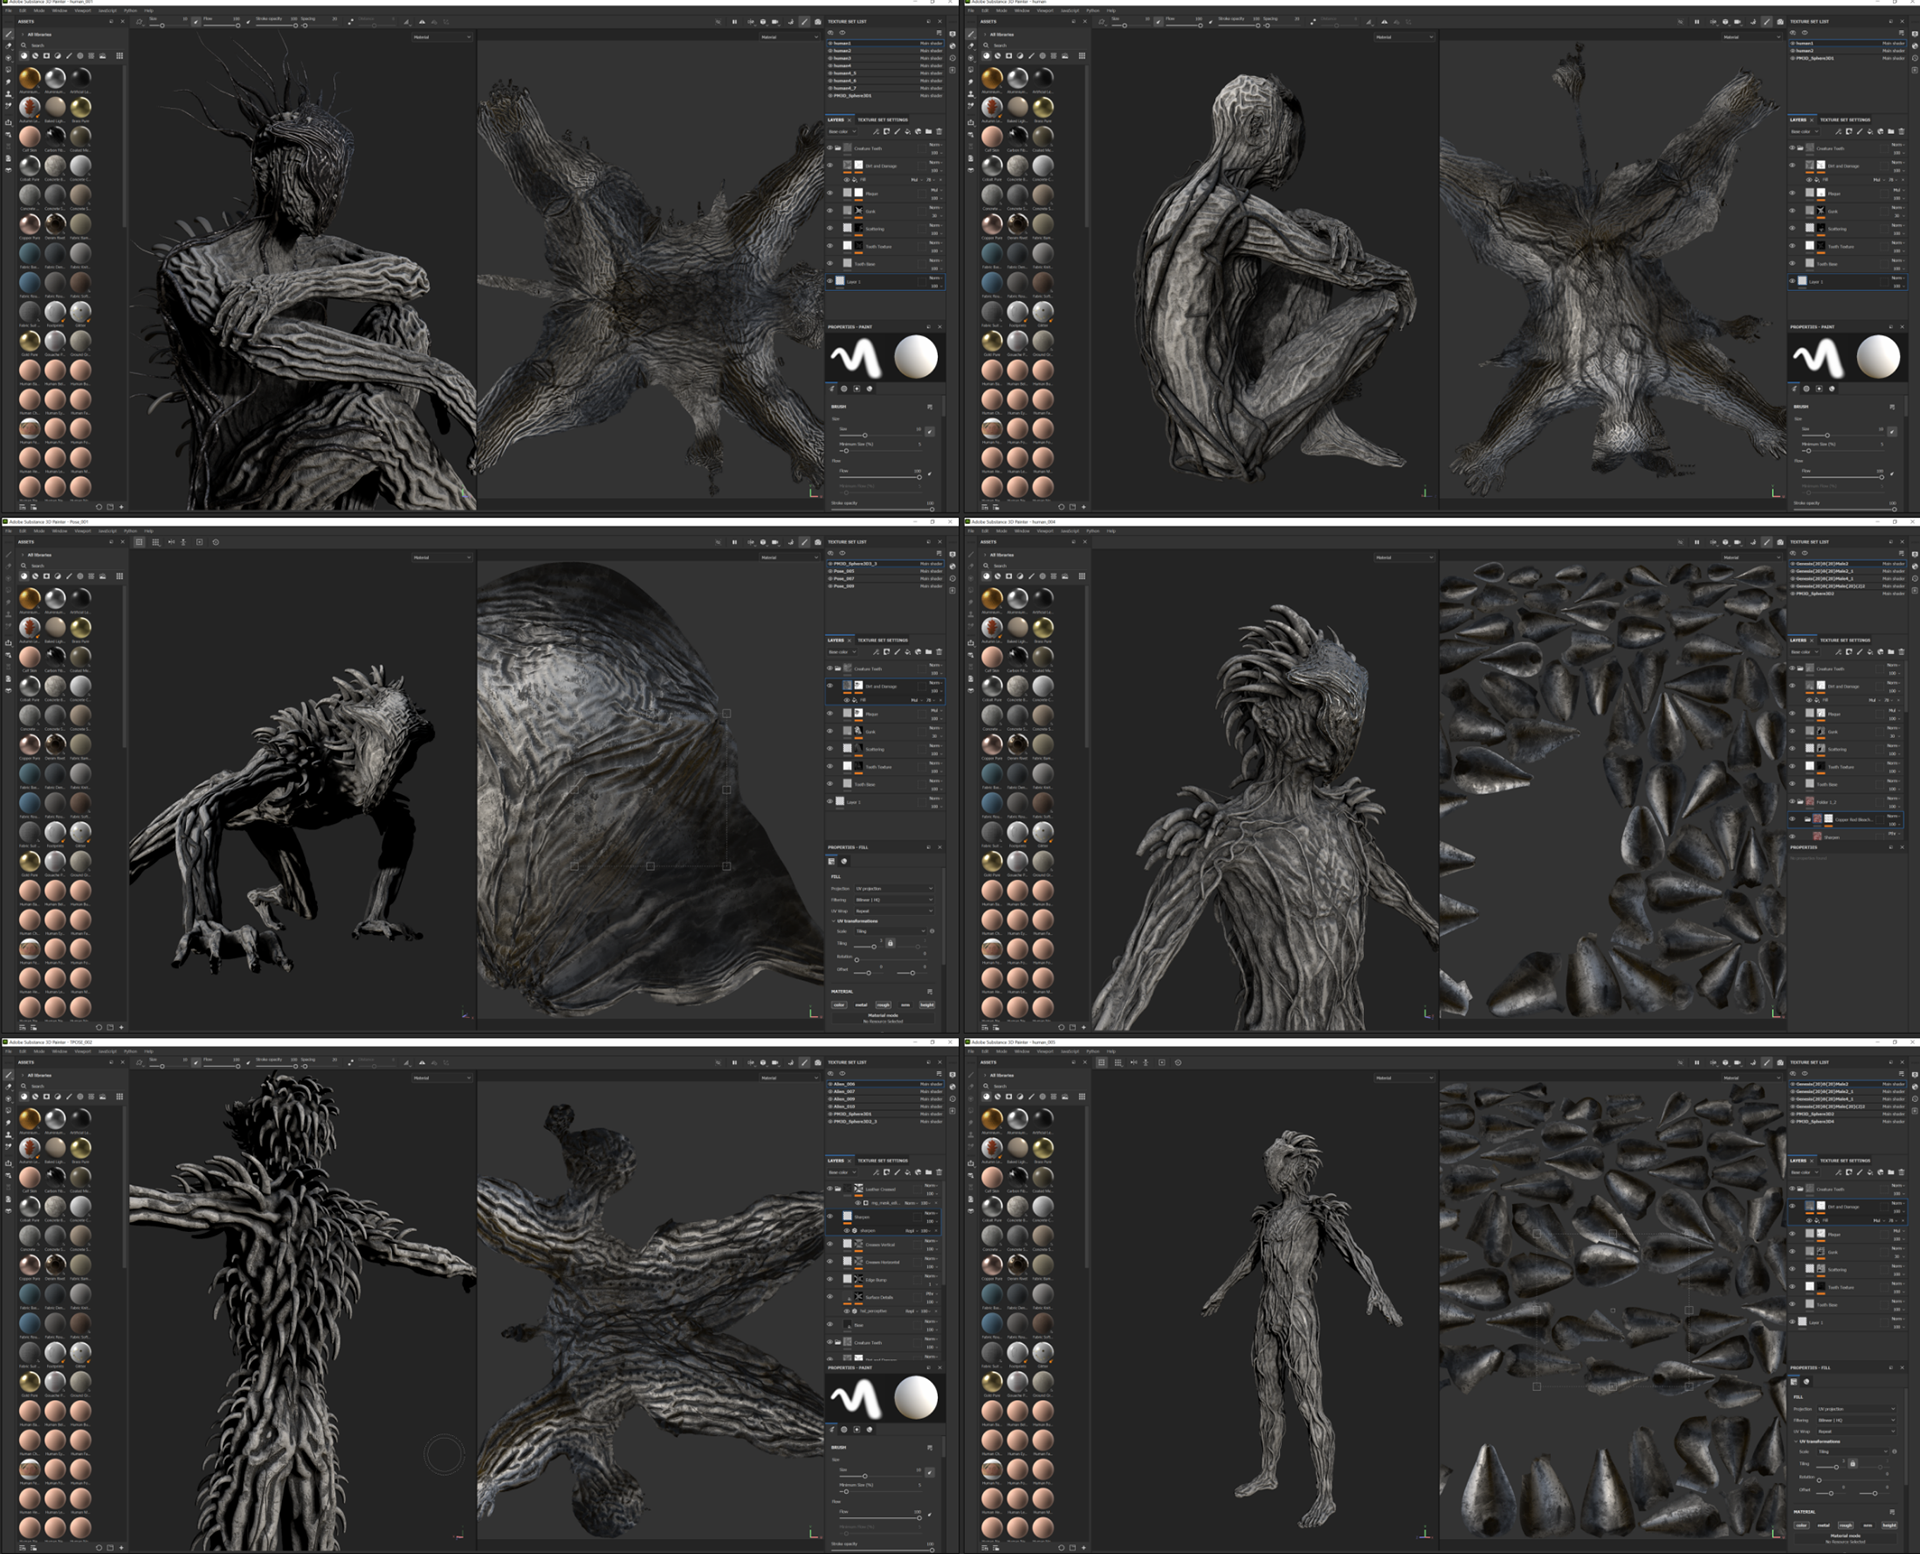Image resolution: width=1920 pixels, height=1554 pixels.
Task: Click pause rendering icon in top-left window
Action: tap(734, 22)
